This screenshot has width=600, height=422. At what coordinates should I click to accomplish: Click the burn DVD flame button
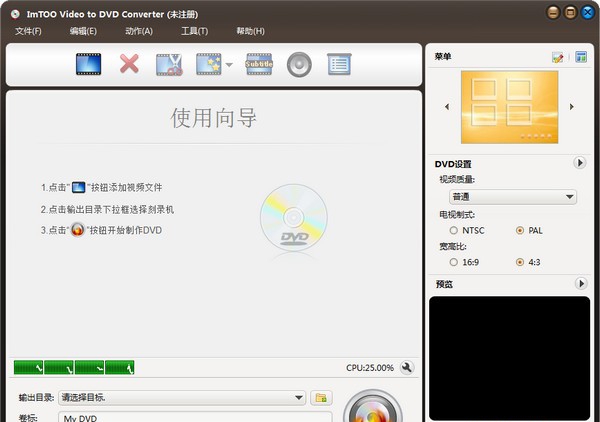coord(373,406)
